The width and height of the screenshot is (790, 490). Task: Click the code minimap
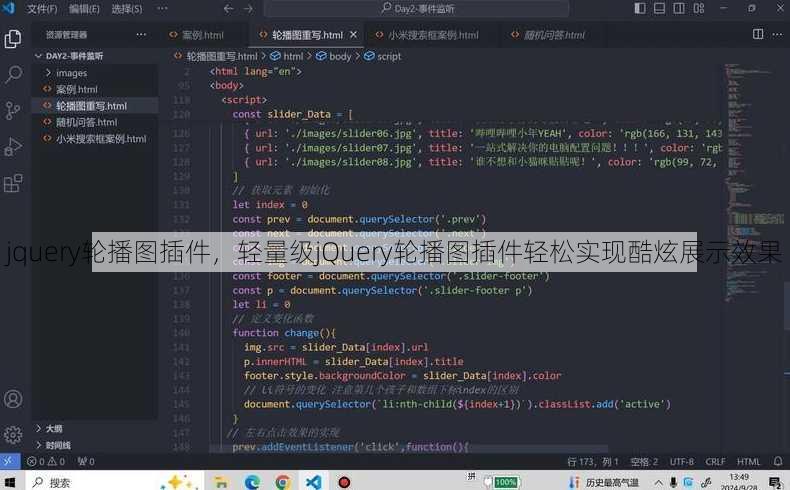(752, 184)
